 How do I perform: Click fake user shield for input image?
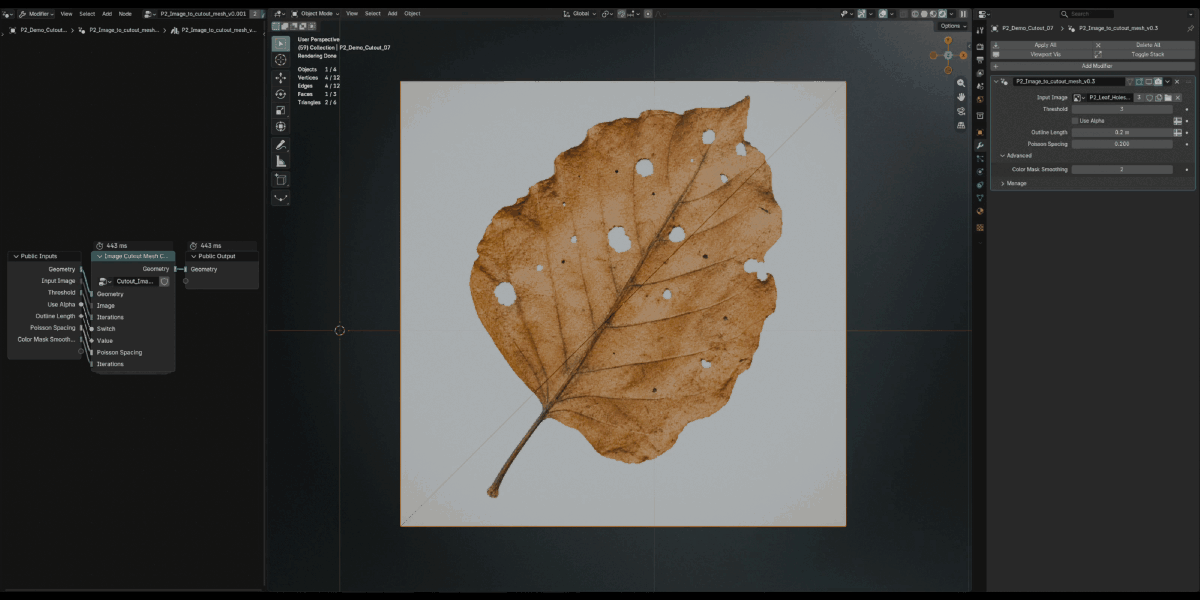pos(1149,98)
